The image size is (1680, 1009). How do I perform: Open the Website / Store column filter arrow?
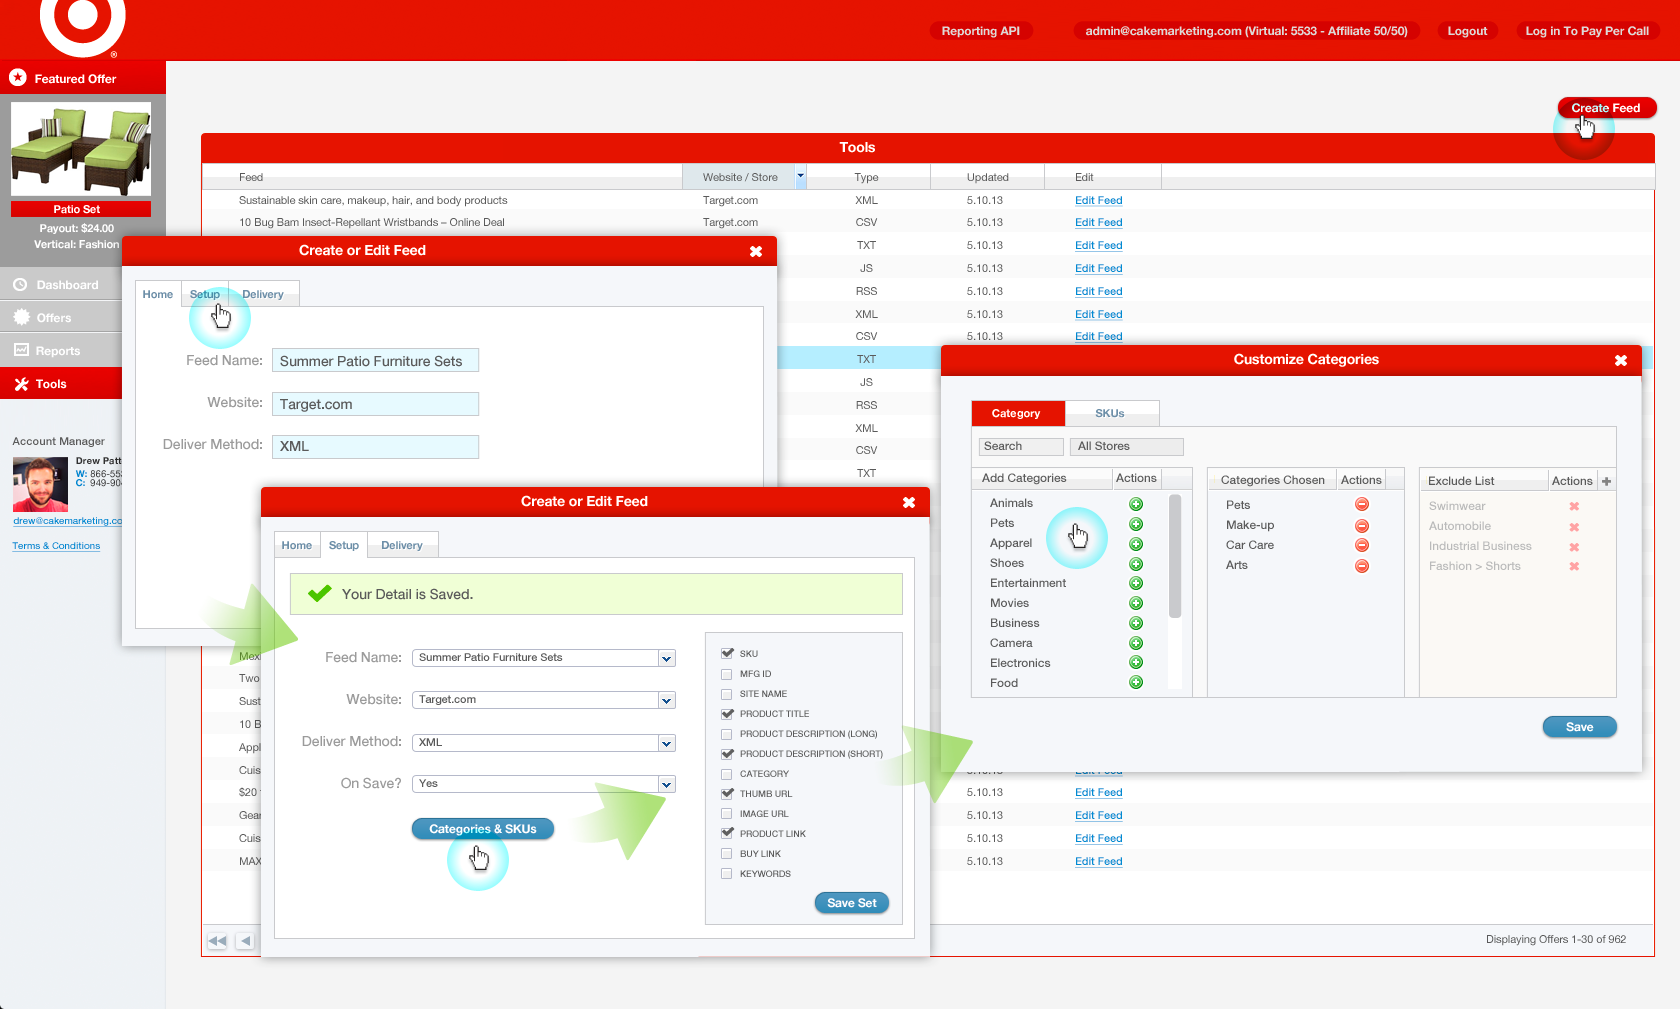tap(800, 176)
